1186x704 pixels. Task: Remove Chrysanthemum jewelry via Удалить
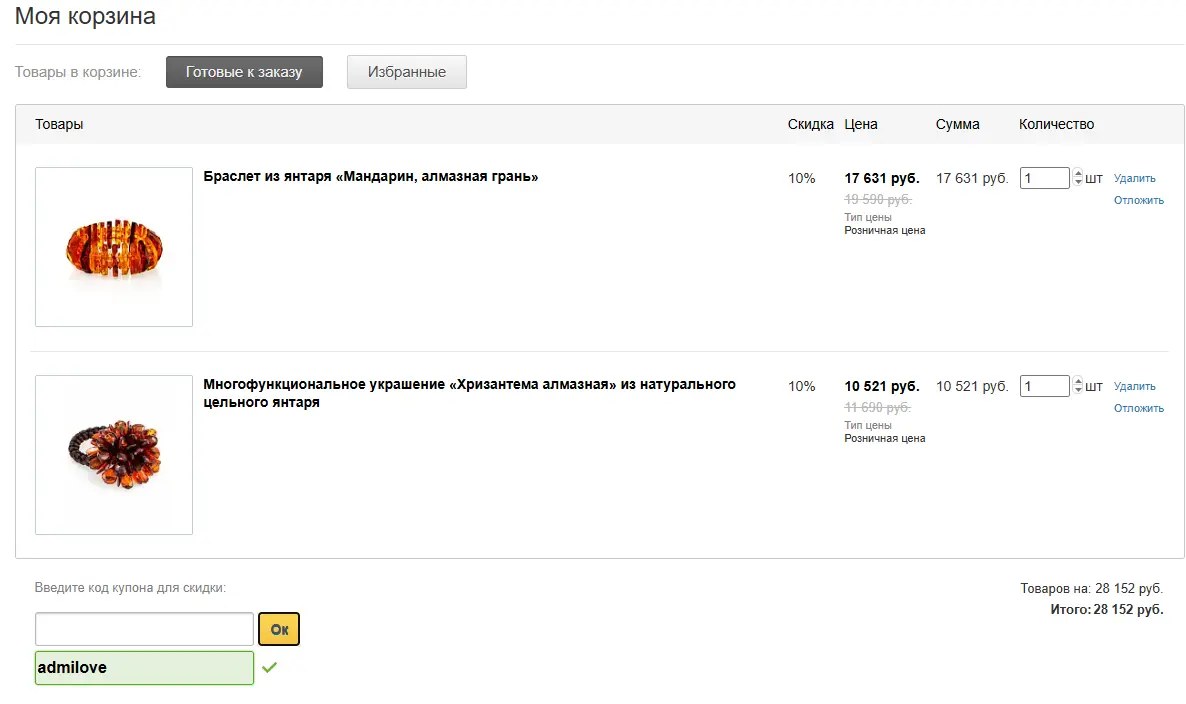(x=1135, y=386)
